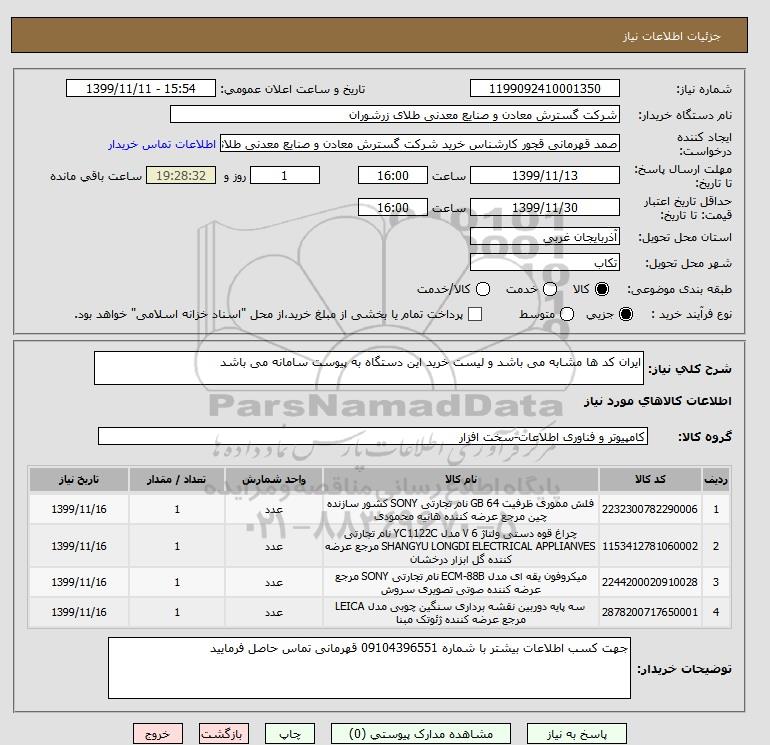Click the need date of row 1
The width and height of the screenshot is (770, 745).
79,509
